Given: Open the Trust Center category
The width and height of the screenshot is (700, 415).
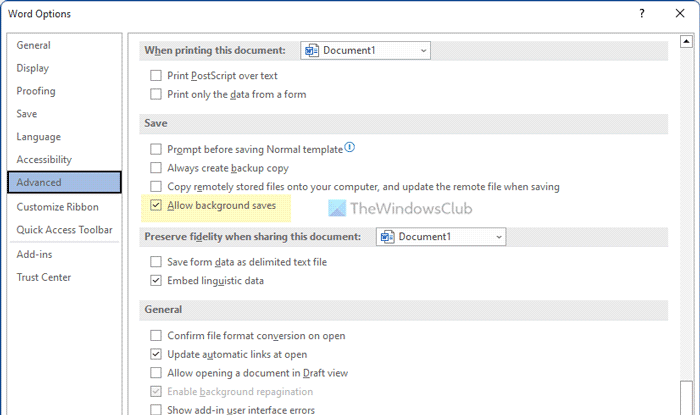Looking at the screenshot, I should tap(43, 277).
